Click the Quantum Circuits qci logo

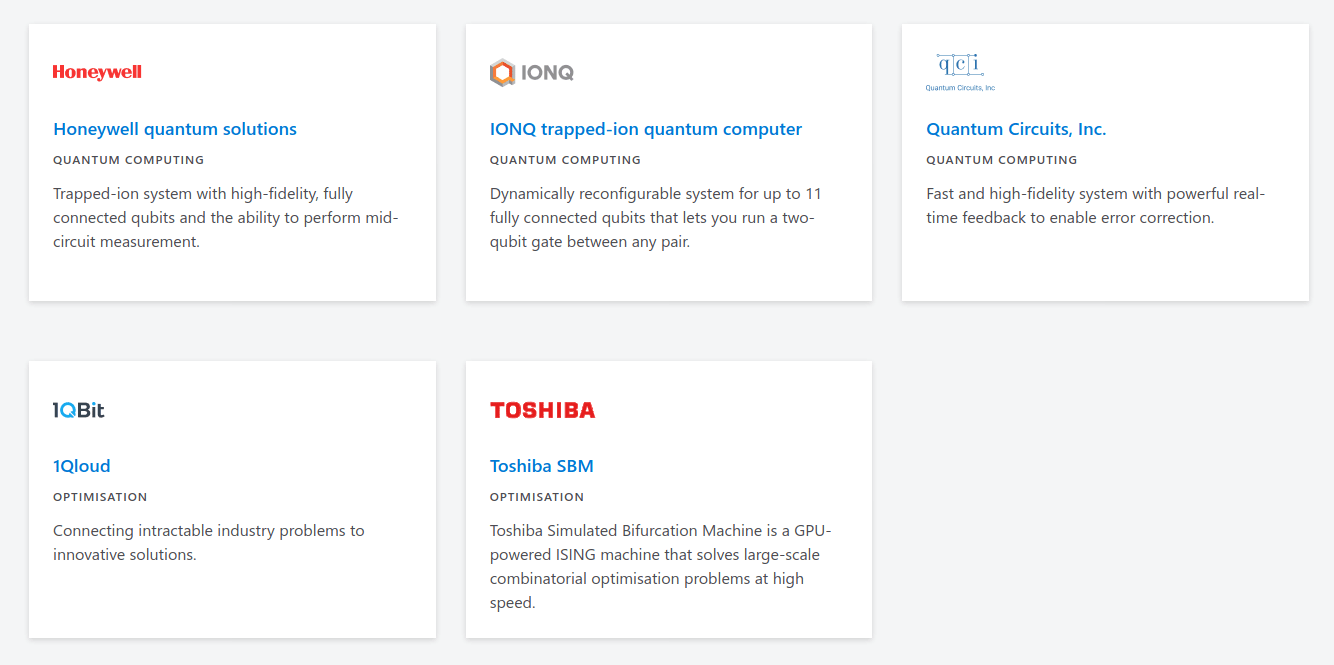click(960, 72)
